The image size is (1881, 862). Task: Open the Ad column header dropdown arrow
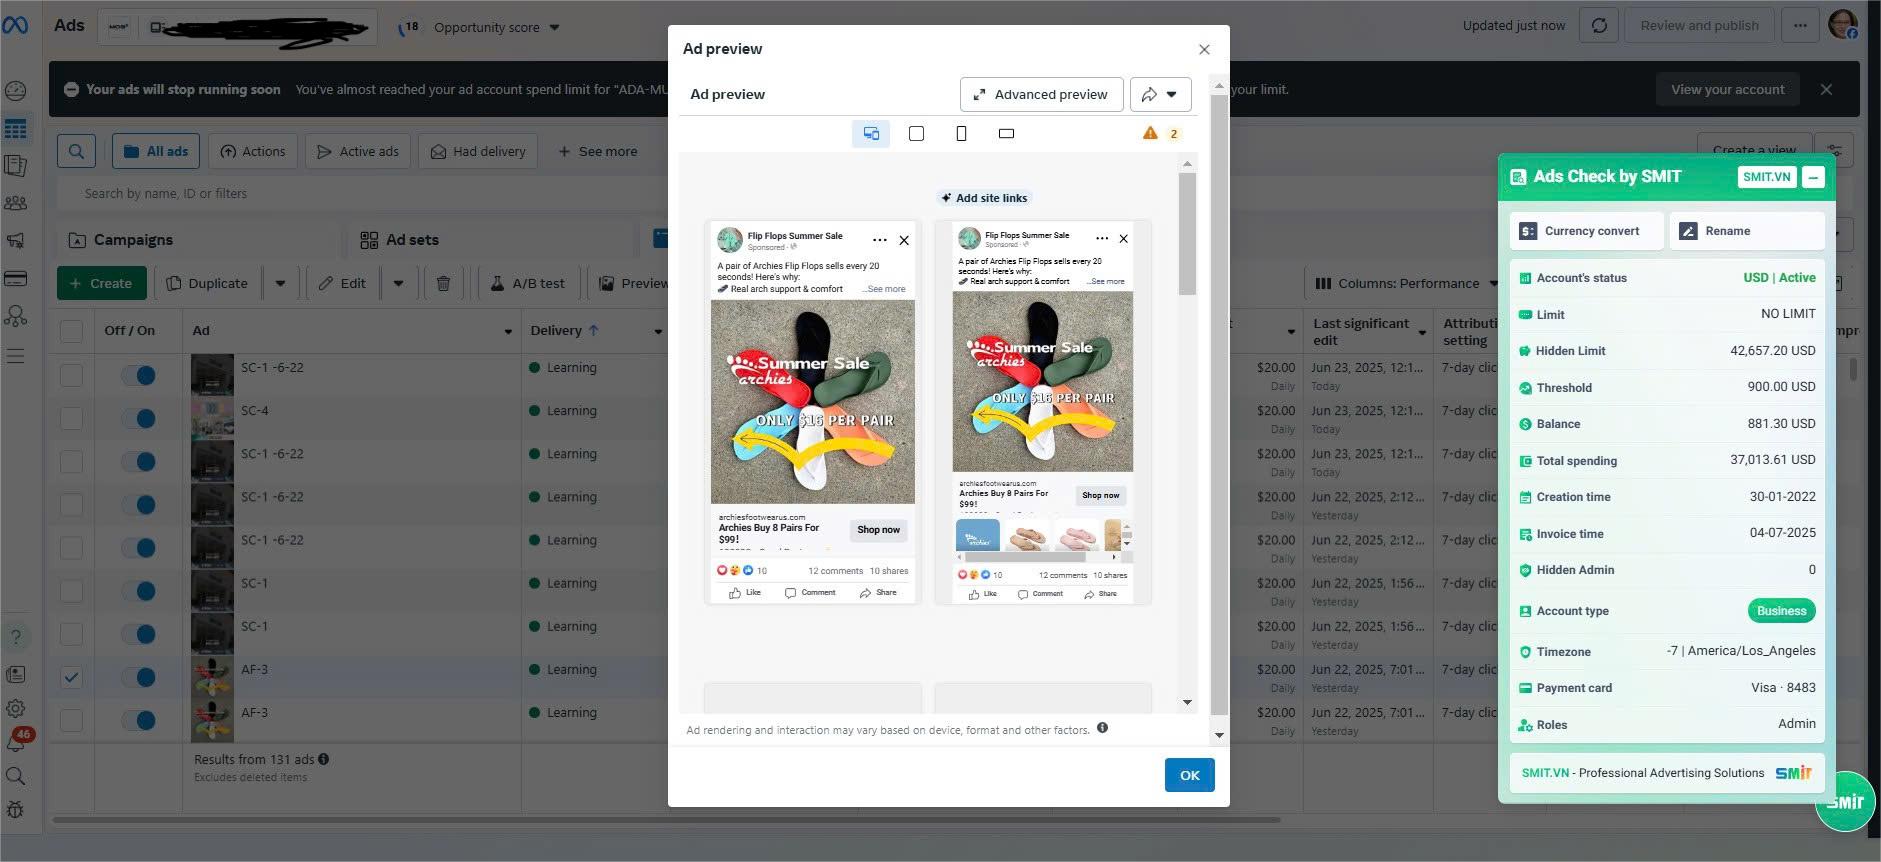click(x=508, y=331)
